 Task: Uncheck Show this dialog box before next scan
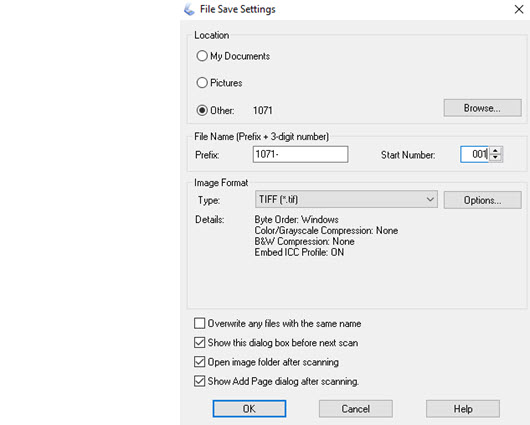point(199,343)
